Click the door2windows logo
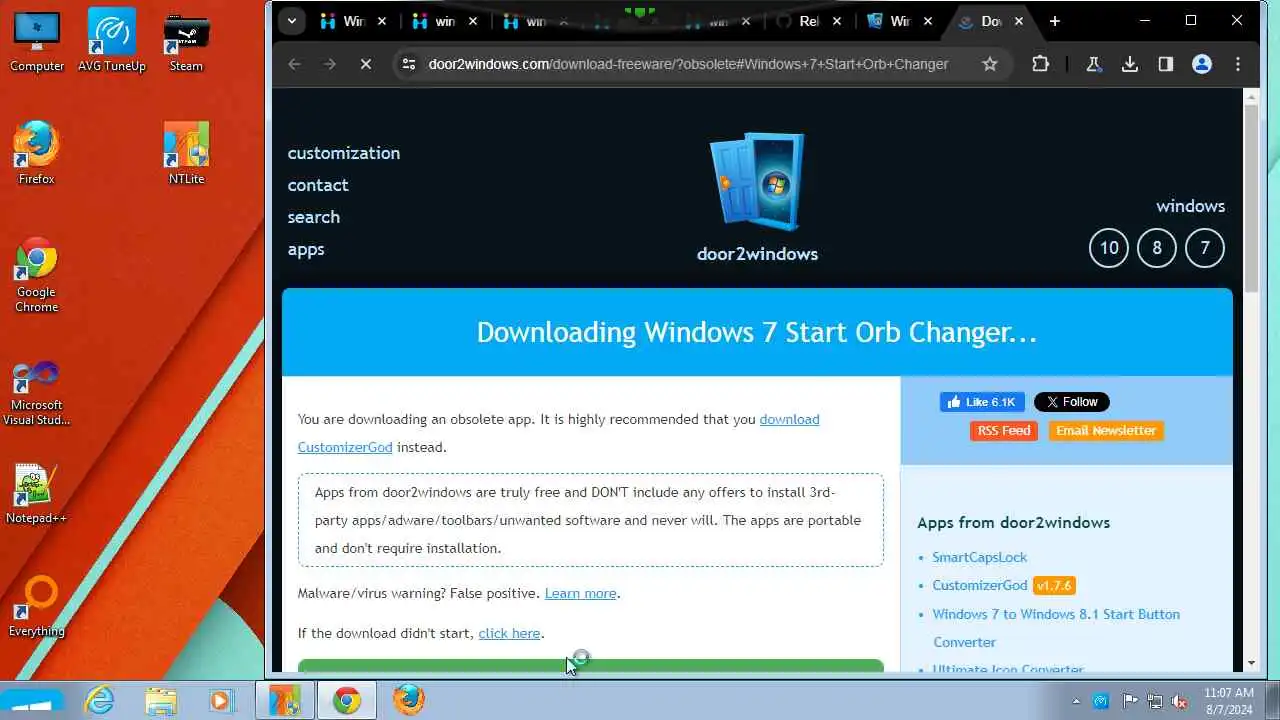1280x720 pixels. [757, 197]
